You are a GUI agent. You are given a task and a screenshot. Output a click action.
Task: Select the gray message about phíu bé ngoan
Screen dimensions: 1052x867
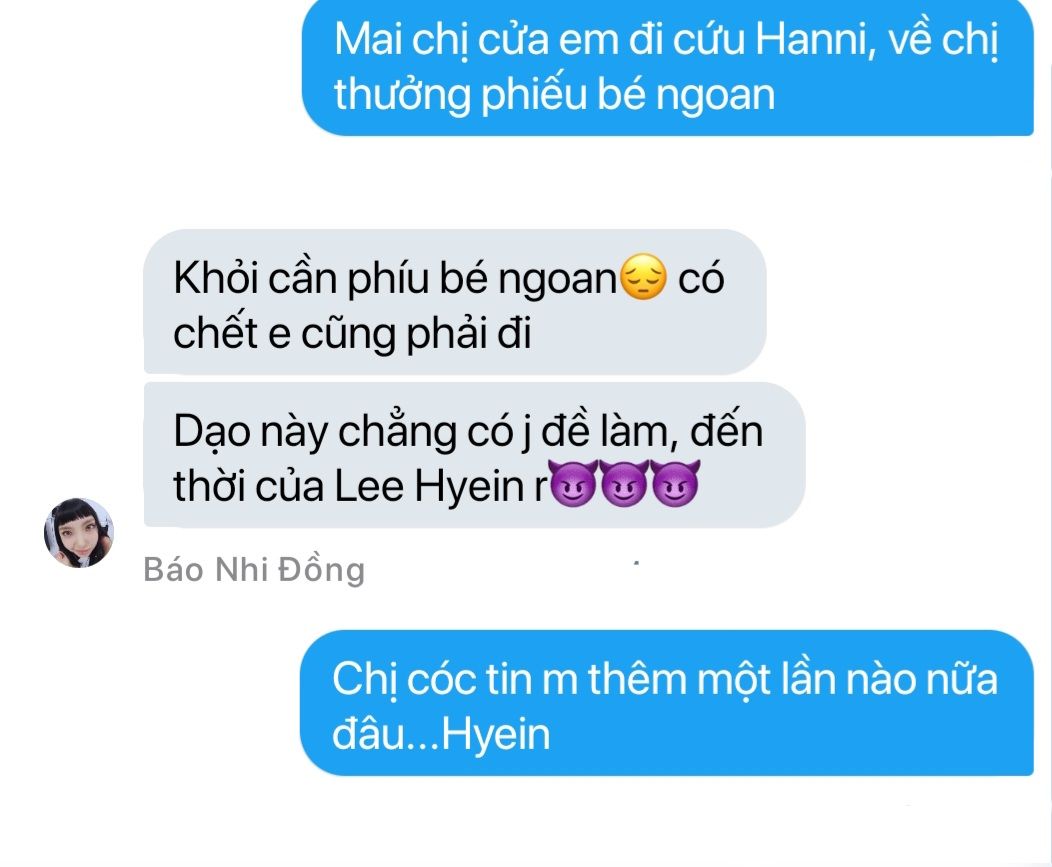tap(455, 302)
